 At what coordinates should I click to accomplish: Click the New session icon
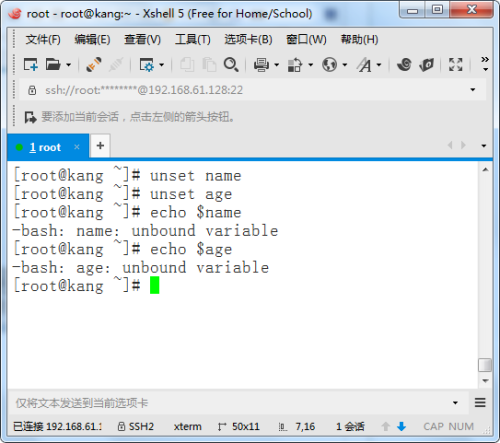click(x=31, y=65)
